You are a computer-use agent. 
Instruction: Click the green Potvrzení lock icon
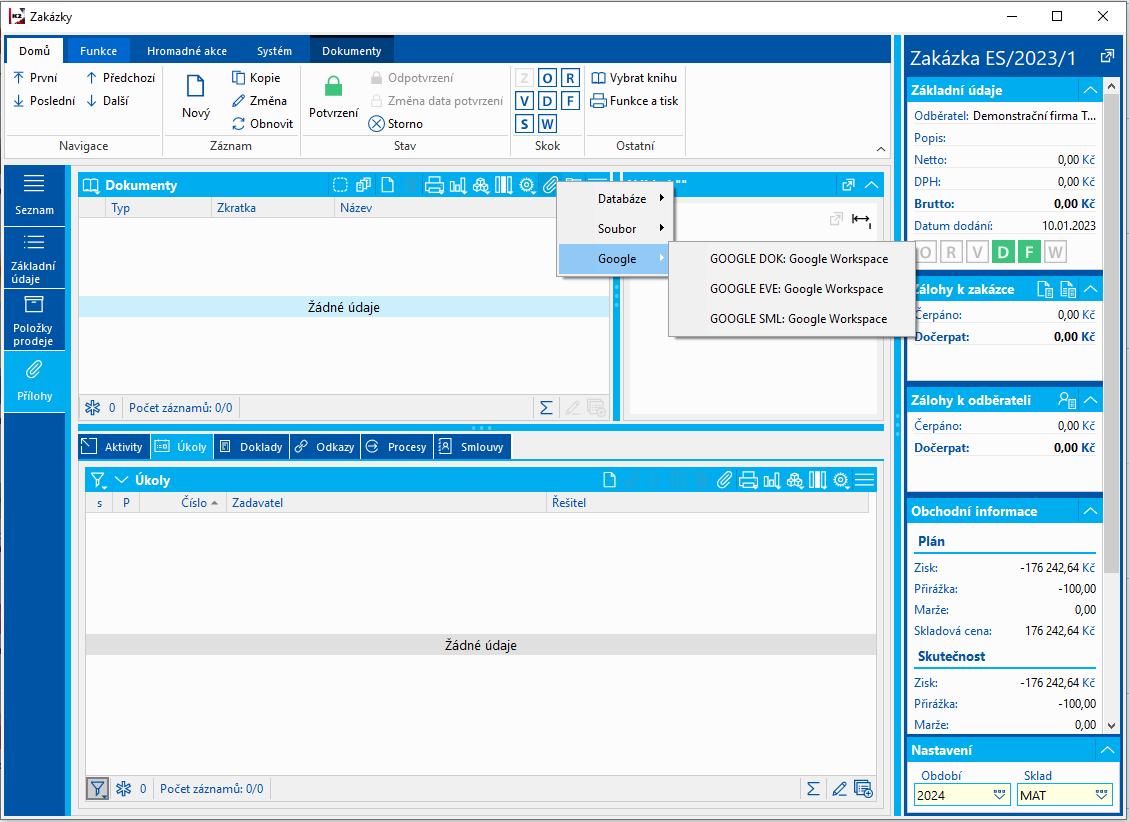333,86
